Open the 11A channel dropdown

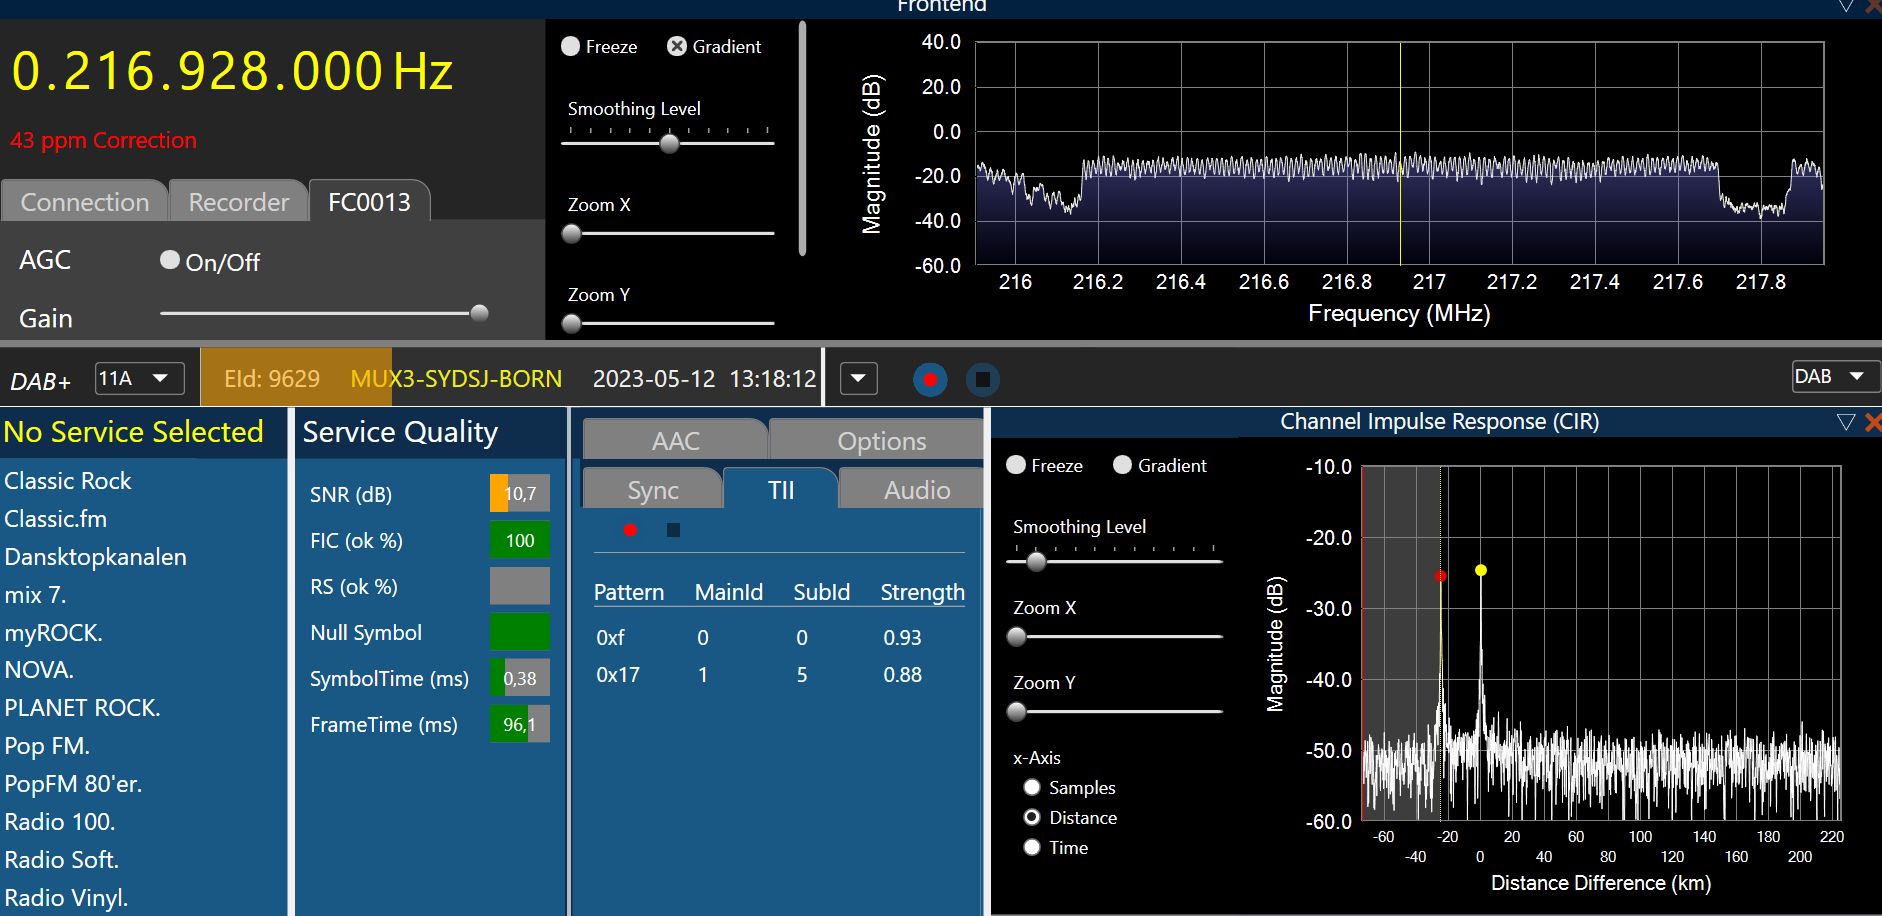(140, 379)
